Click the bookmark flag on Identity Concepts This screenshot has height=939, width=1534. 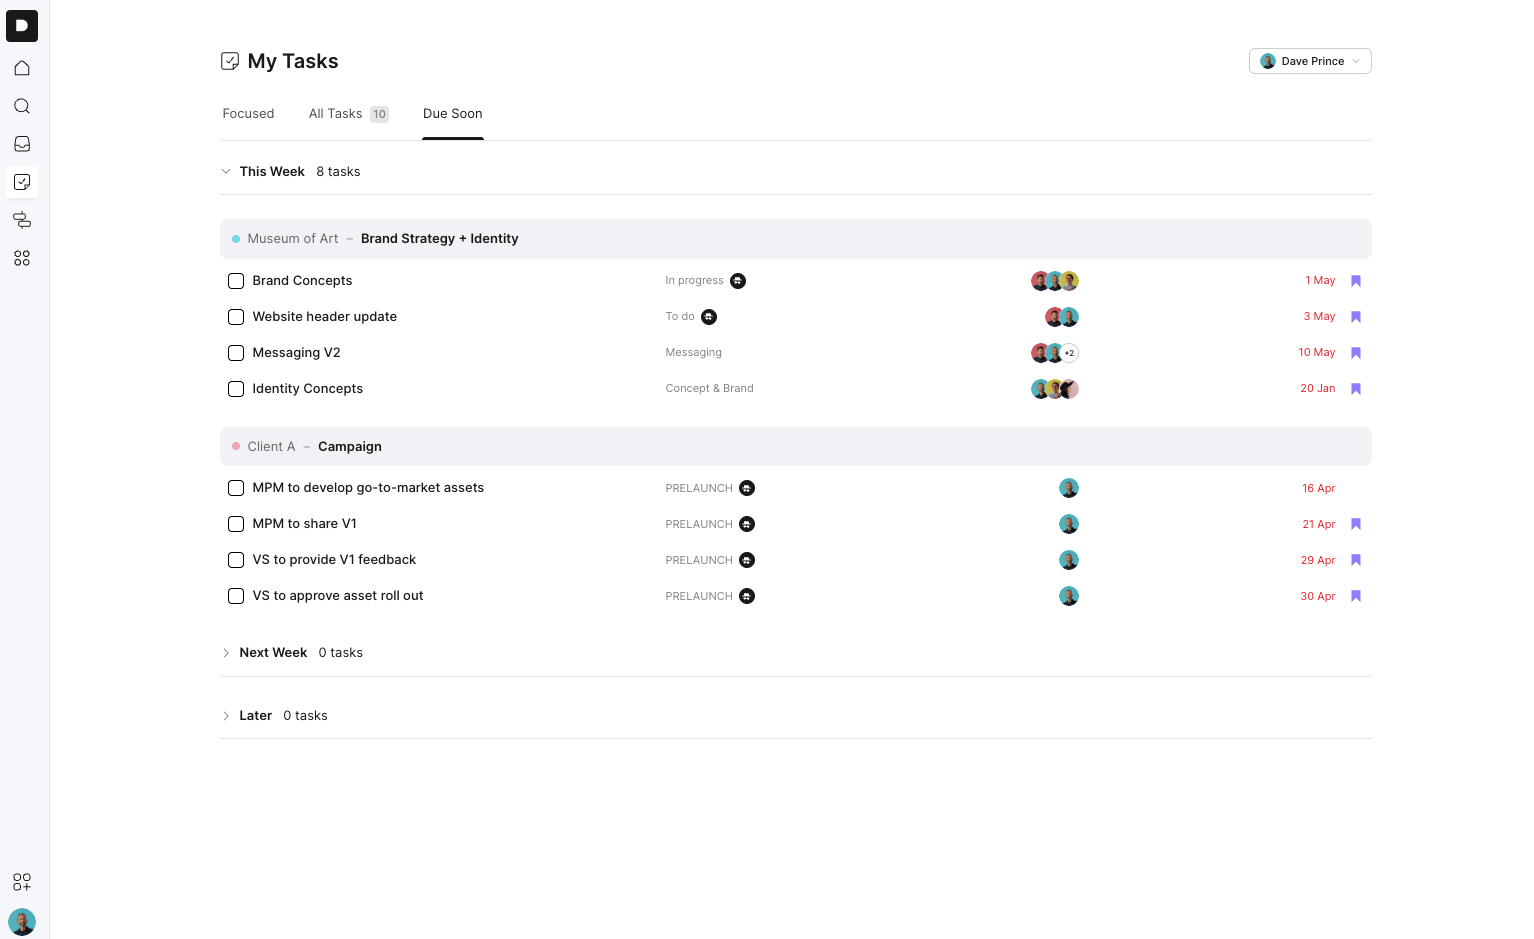point(1356,389)
